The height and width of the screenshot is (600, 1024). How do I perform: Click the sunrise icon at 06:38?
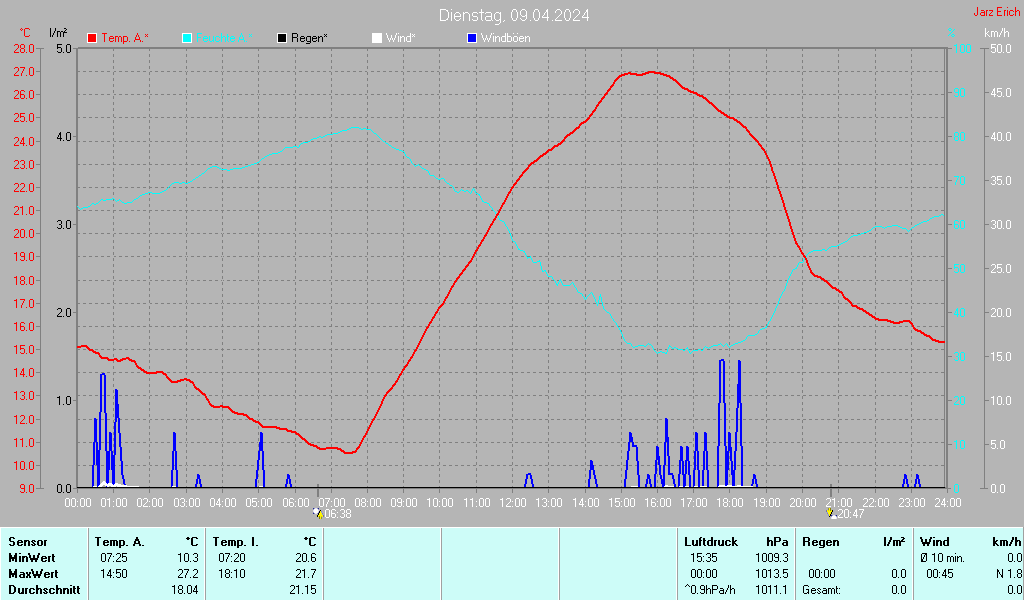(318, 513)
